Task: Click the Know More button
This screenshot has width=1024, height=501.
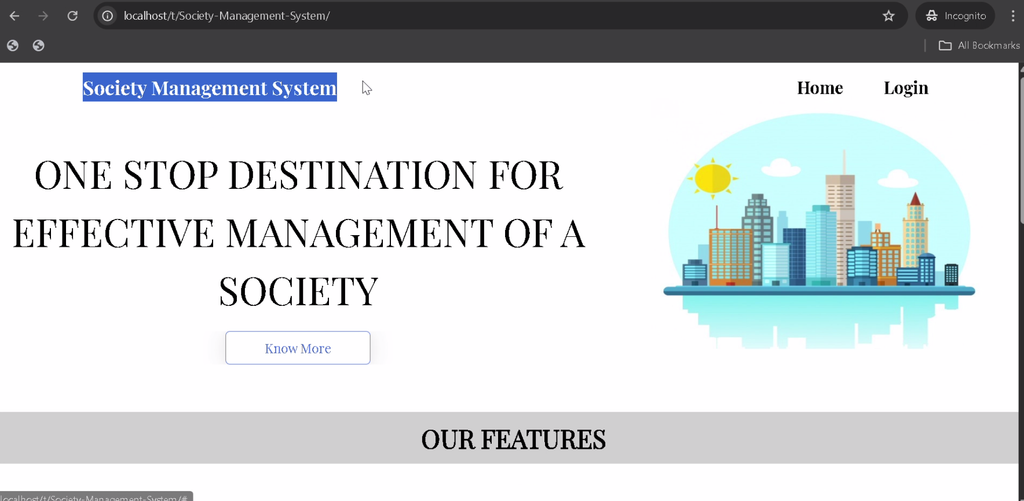Action: [298, 348]
